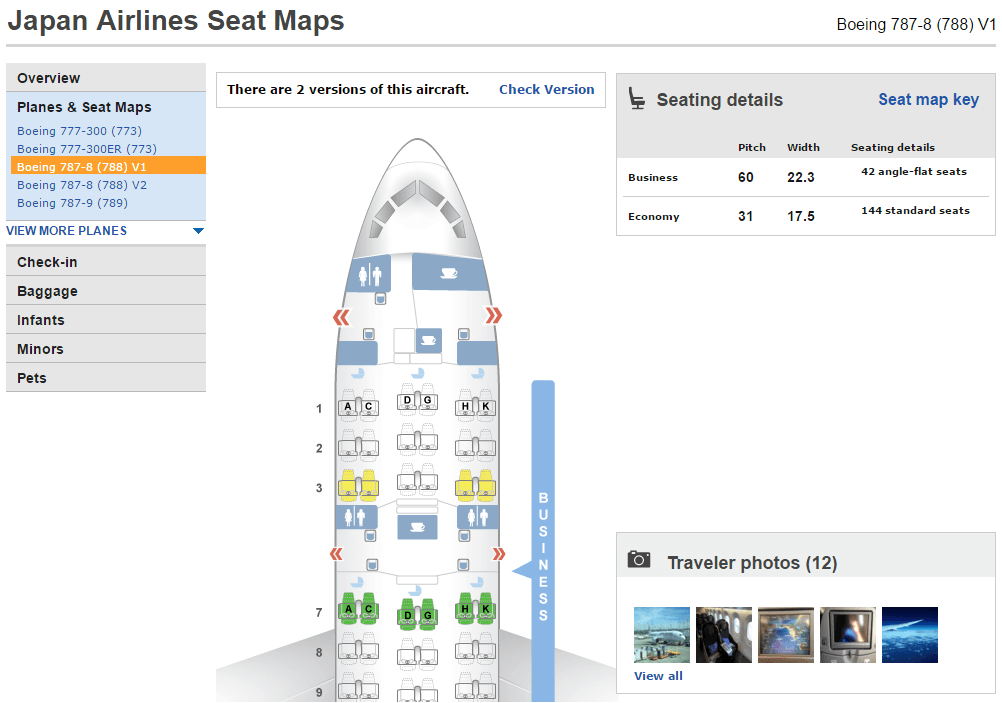Viewport: 1002px width, 703px height.
Task: Open the Overview tab in sidebar
Action: pos(106,78)
